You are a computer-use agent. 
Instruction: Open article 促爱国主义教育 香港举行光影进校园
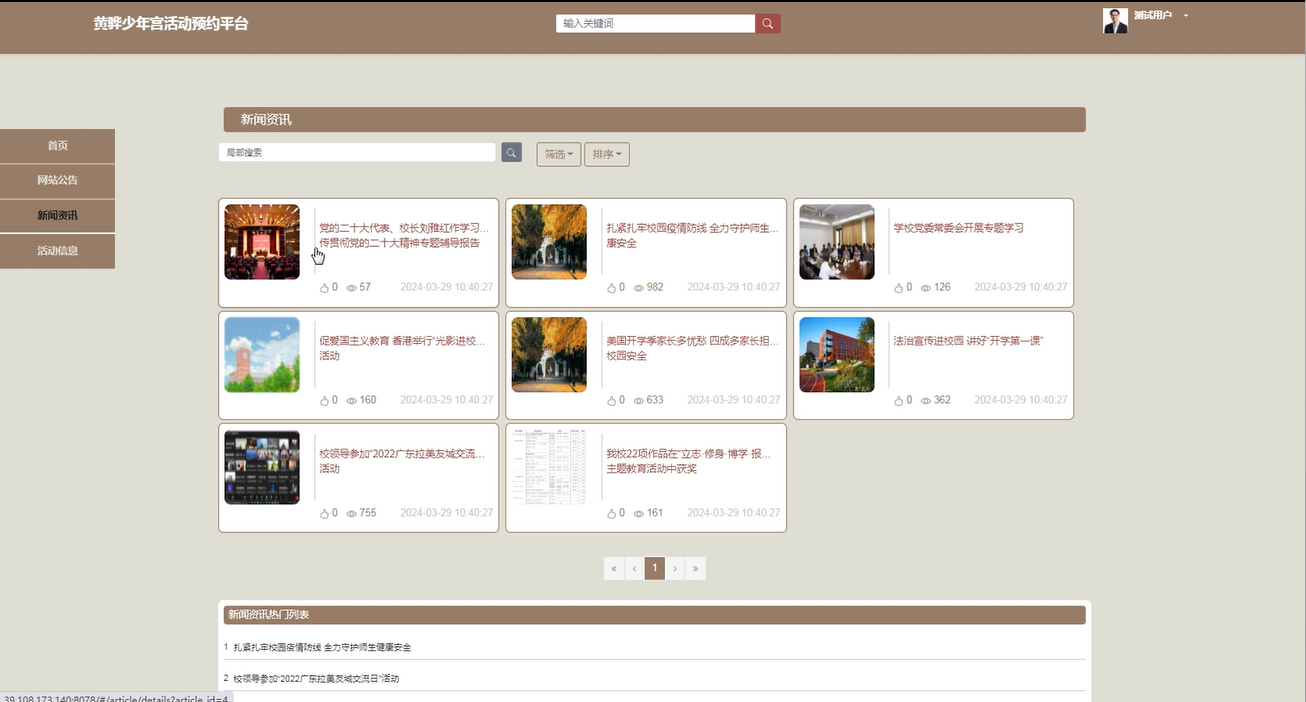coord(404,348)
